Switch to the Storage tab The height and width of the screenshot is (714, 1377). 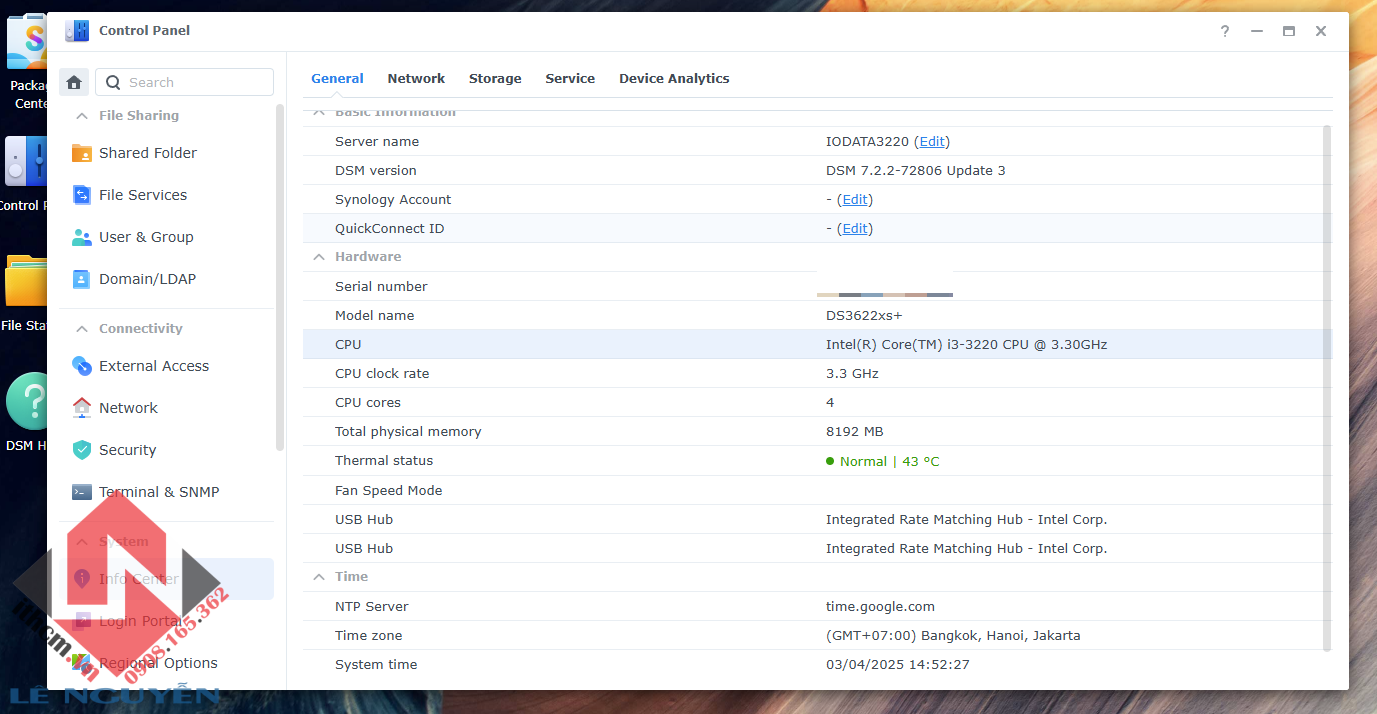495,79
